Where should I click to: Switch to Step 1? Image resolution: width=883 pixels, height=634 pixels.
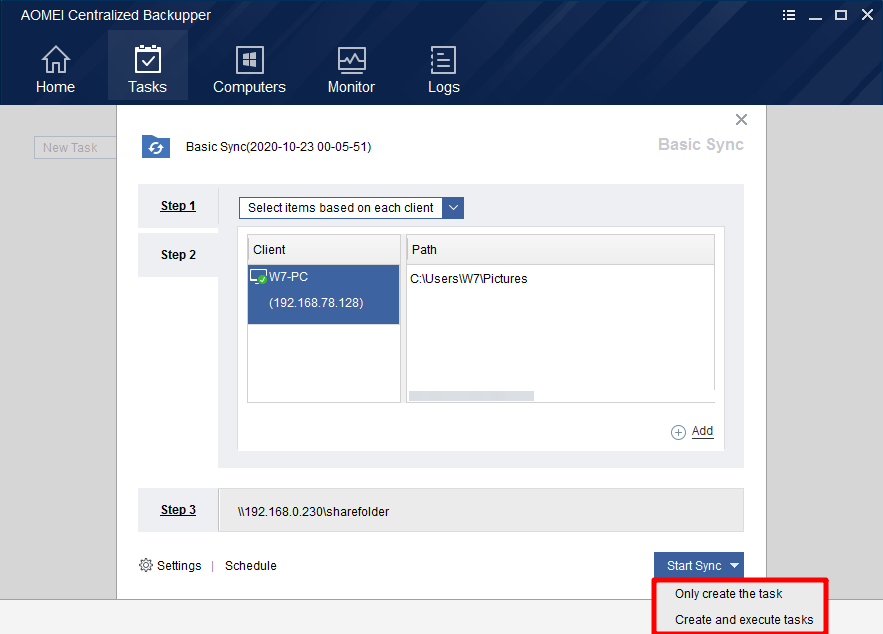[178, 206]
